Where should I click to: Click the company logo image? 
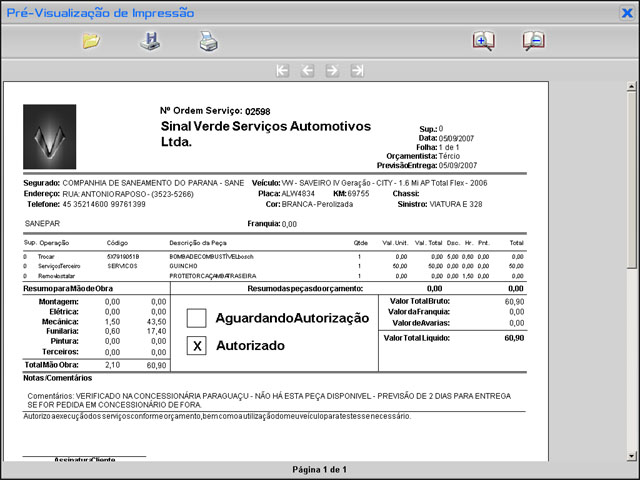(49, 137)
